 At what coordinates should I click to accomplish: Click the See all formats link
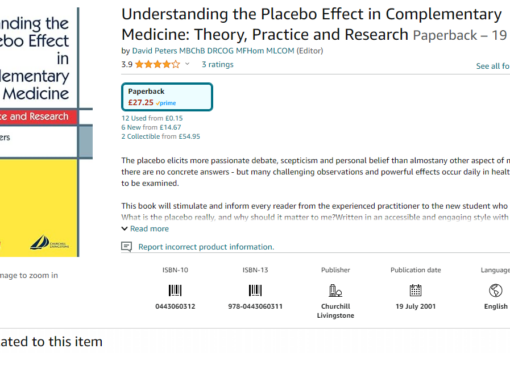coord(493,66)
